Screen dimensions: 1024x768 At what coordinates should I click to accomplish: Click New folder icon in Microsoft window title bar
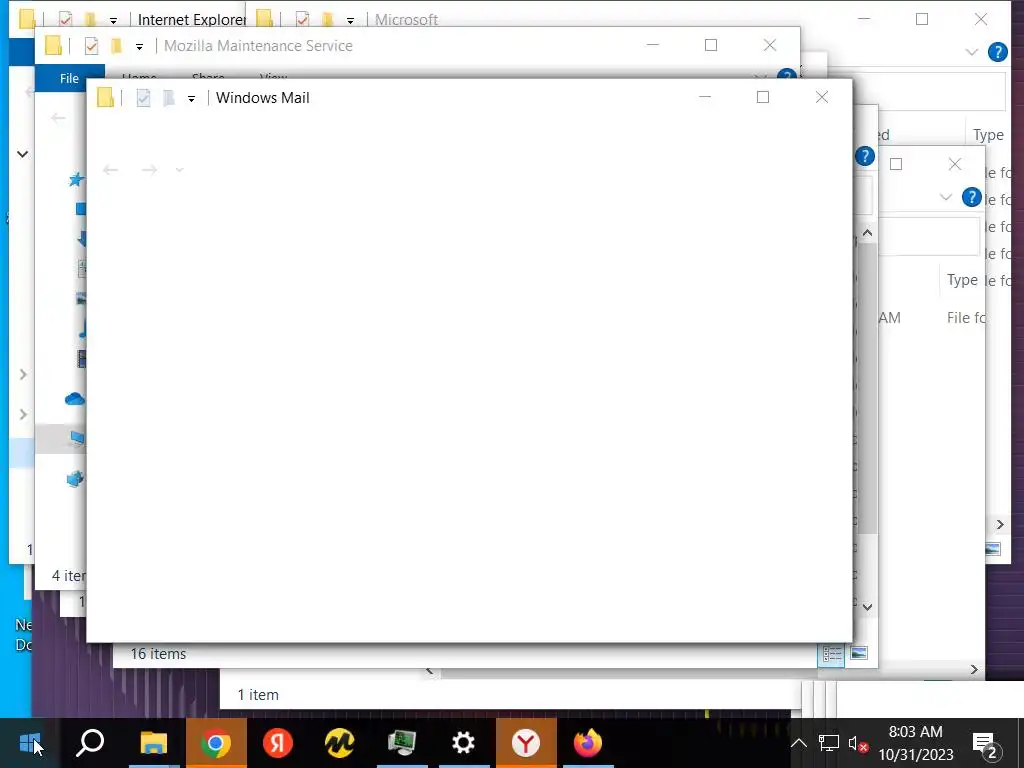pyautogui.click(x=328, y=20)
